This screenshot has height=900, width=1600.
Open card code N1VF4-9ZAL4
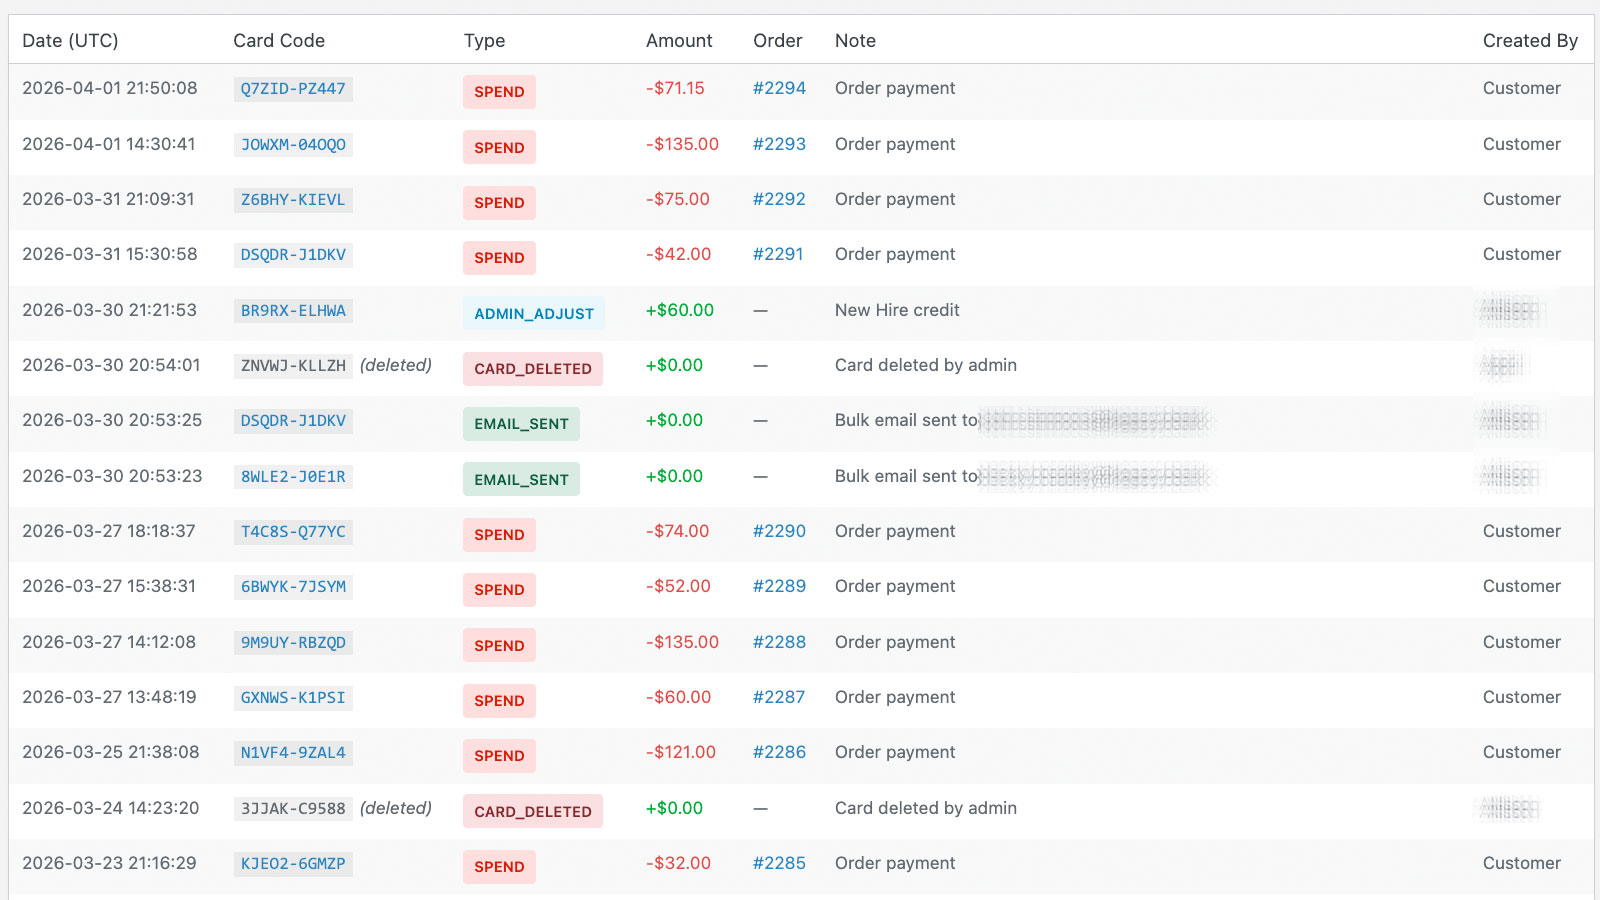point(293,753)
